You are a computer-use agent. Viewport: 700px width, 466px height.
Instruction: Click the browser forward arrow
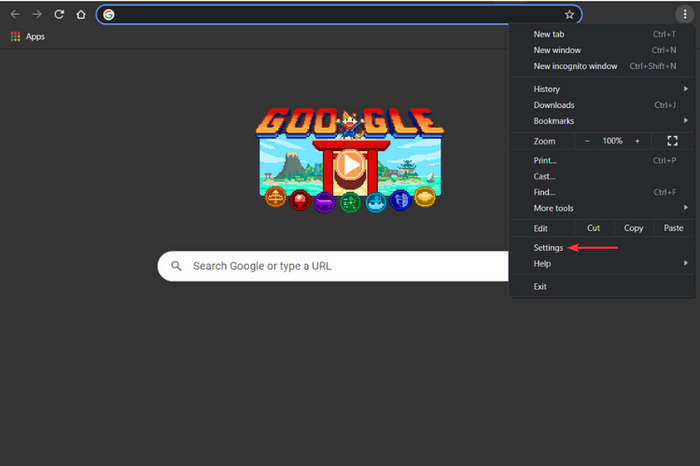37,14
